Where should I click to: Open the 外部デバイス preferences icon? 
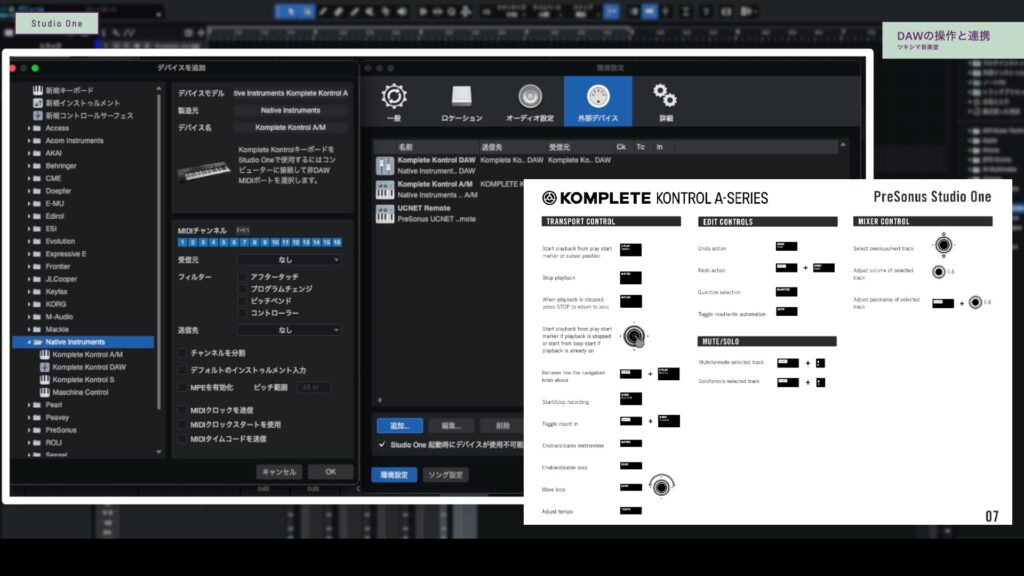(x=598, y=101)
